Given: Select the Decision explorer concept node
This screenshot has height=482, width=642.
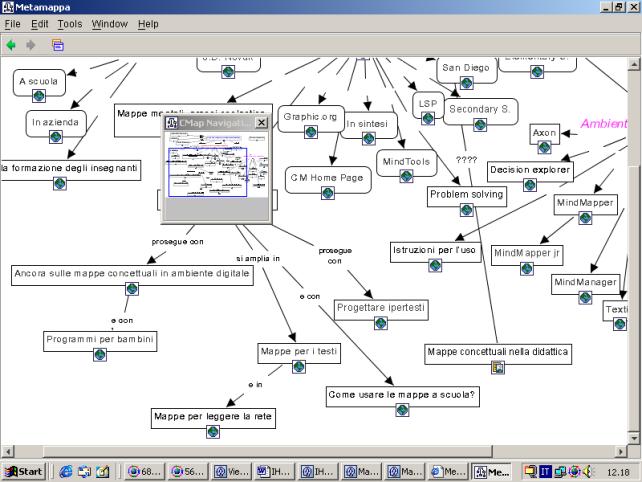Looking at the screenshot, I should tap(530, 171).
